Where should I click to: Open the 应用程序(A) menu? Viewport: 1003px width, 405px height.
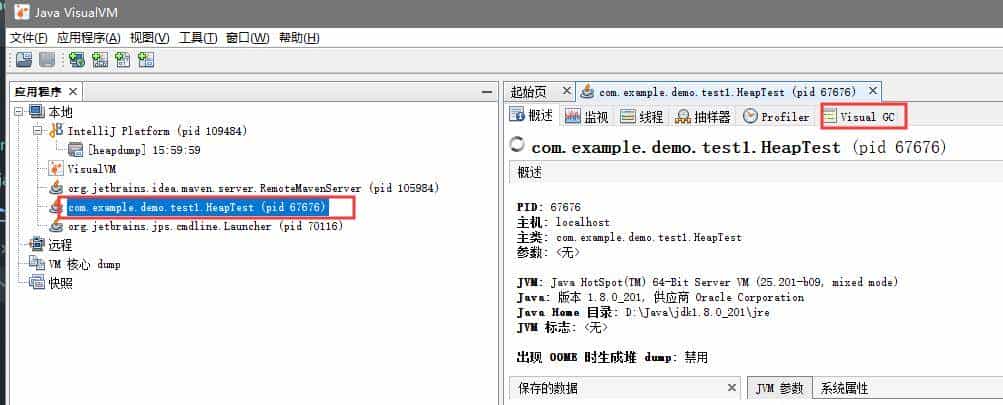pyautogui.click(x=89, y=38)
